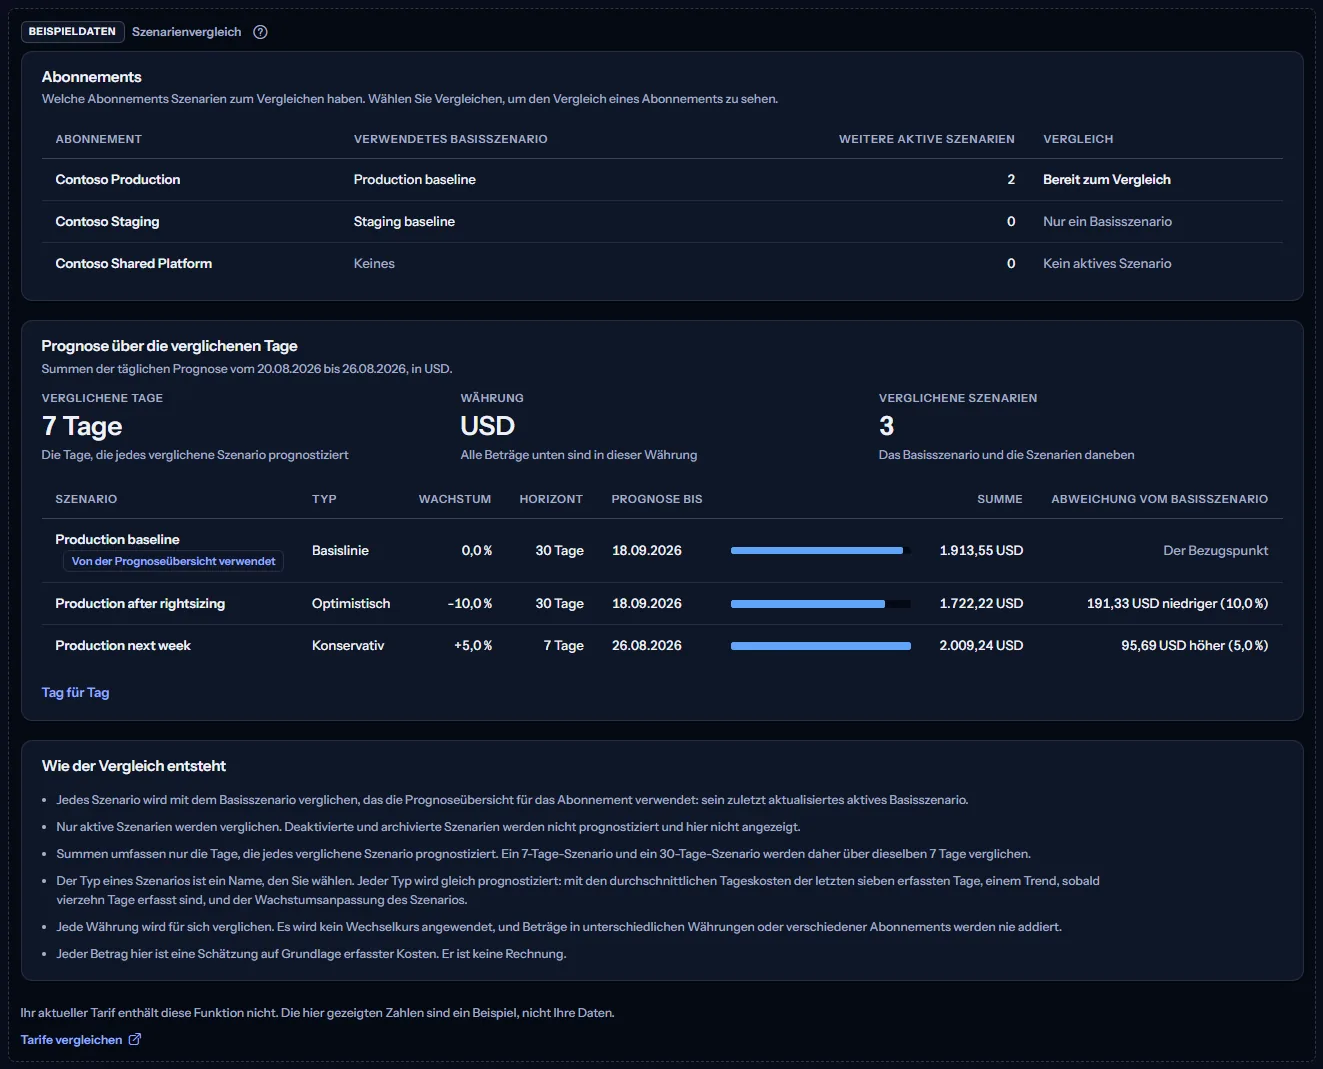Click the large USD currency value
Viewport: 1323px width, 1069px height.
click(x=488, y=426)
